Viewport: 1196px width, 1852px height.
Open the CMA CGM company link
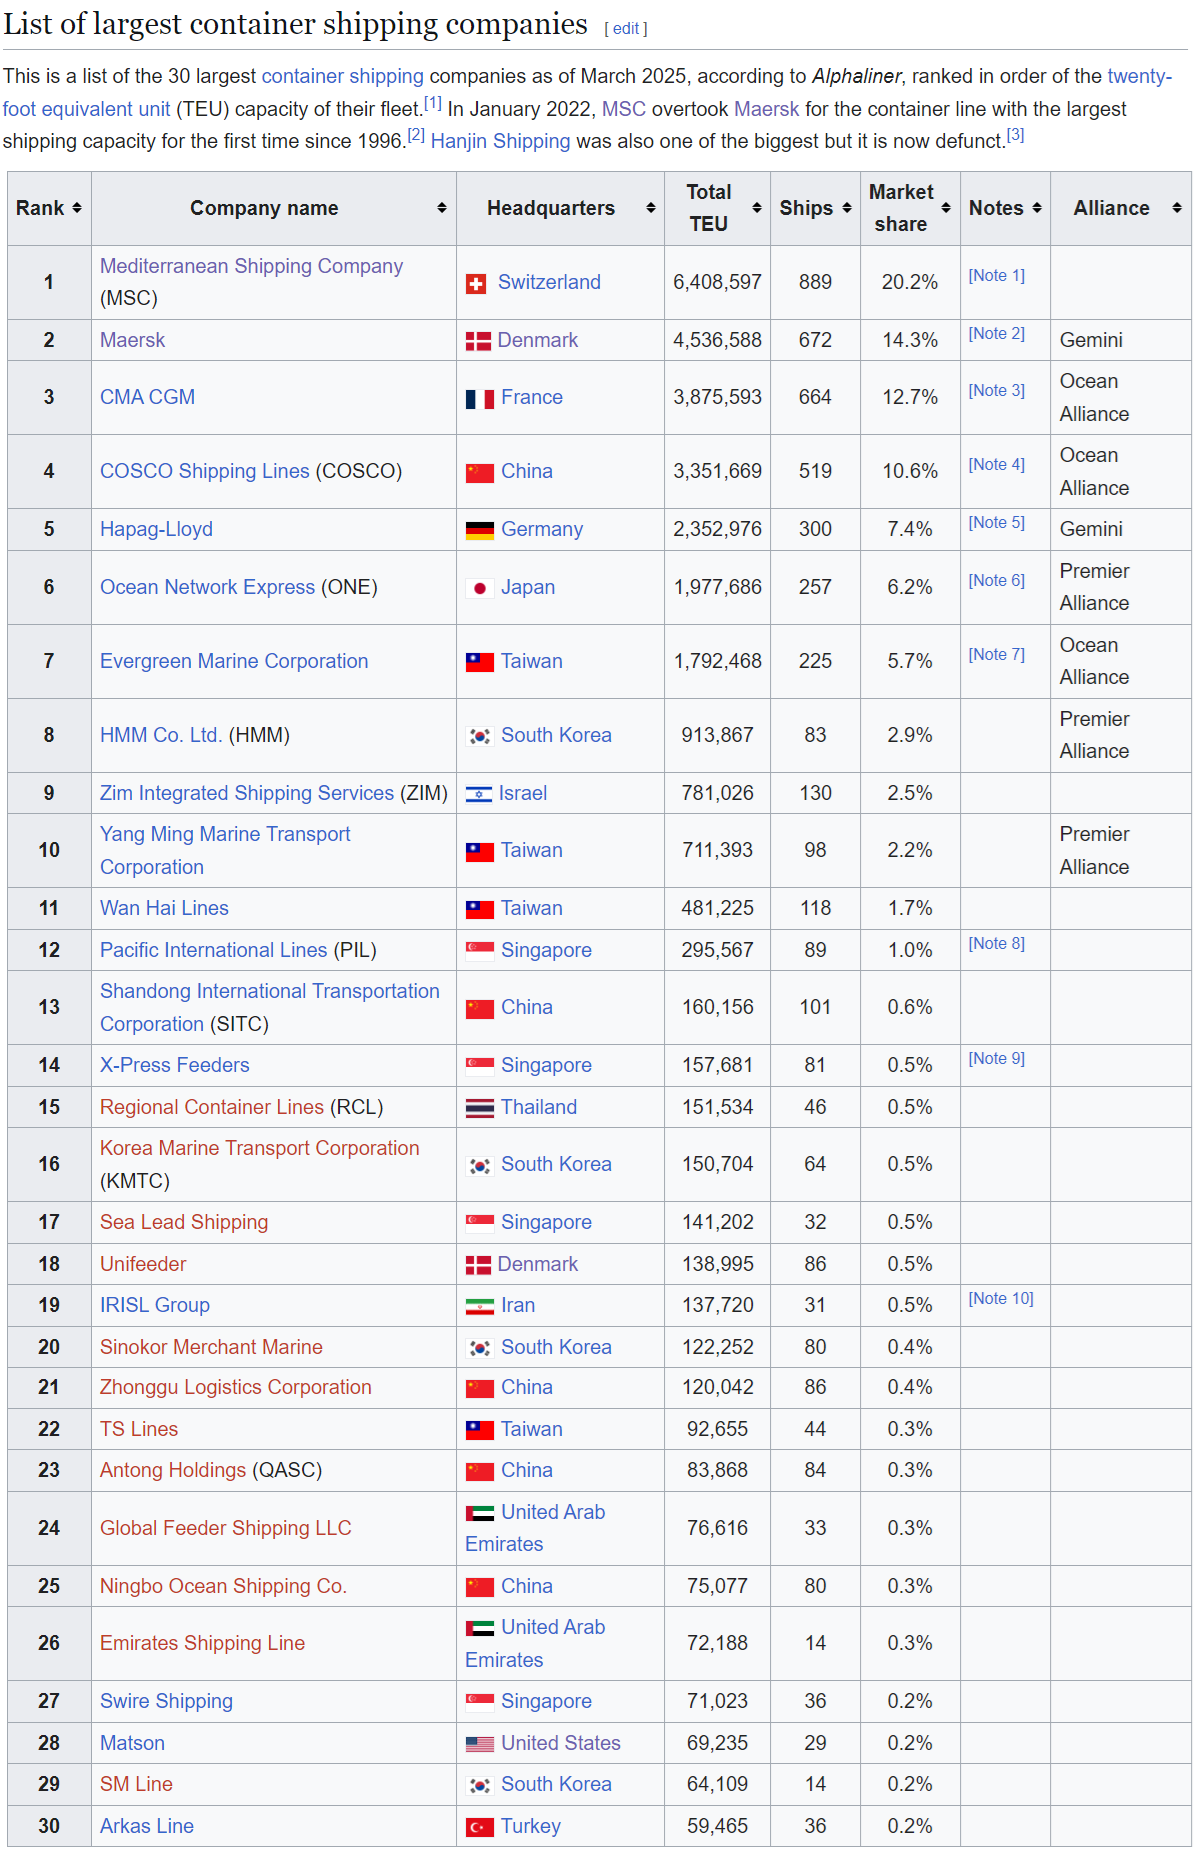pyautogui.click(x=147, y=397)
